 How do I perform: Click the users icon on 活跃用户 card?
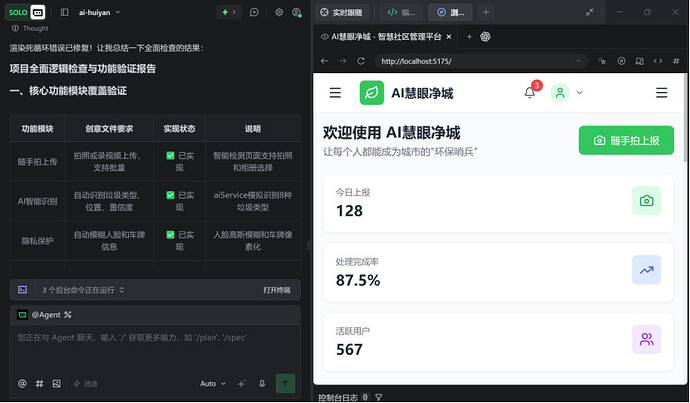[646, 339]
